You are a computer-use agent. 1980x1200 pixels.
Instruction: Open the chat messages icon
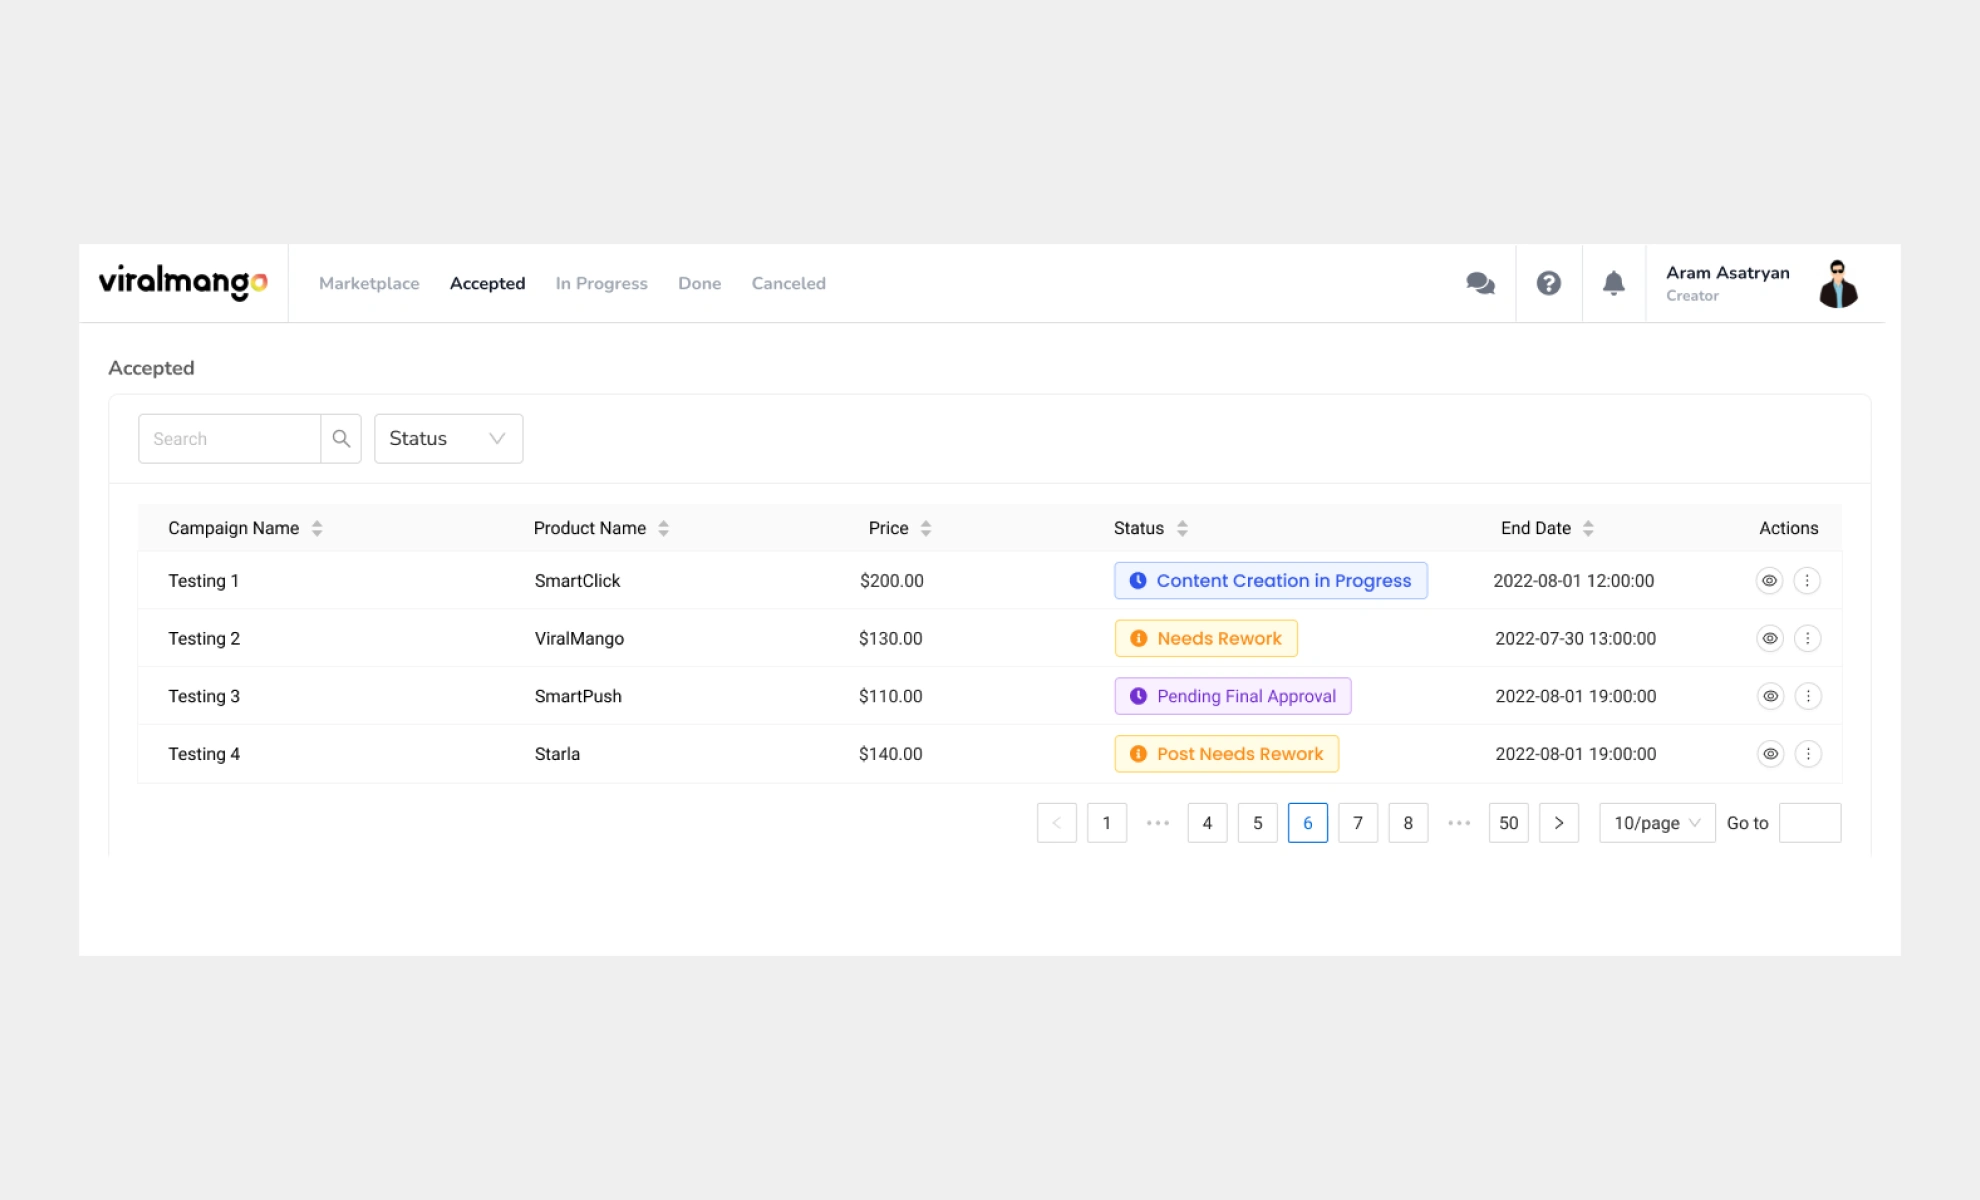point(1480,283)
